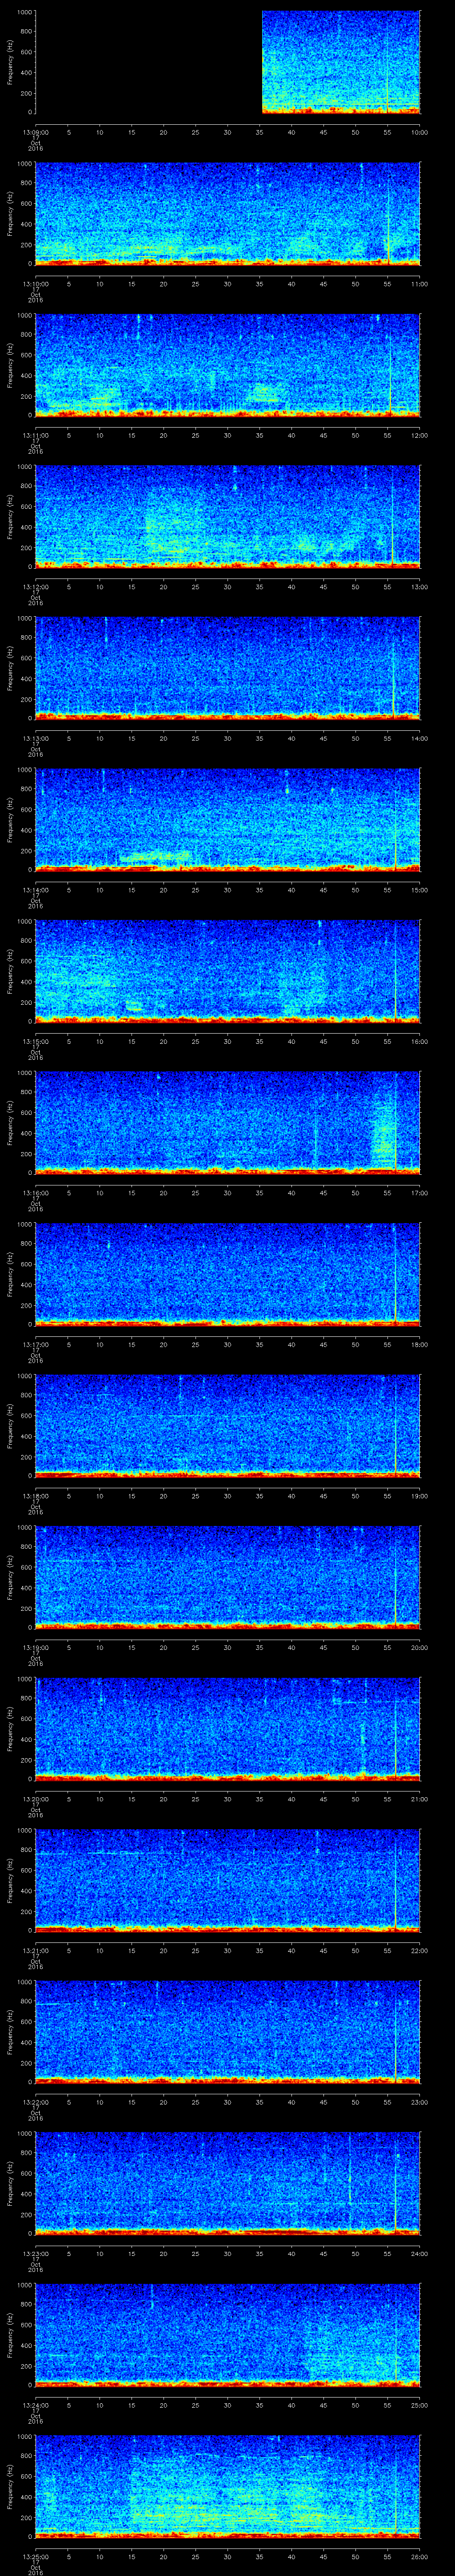
Task: Select the 13:15:00 start time label
Action: (x=35, y=1041)
